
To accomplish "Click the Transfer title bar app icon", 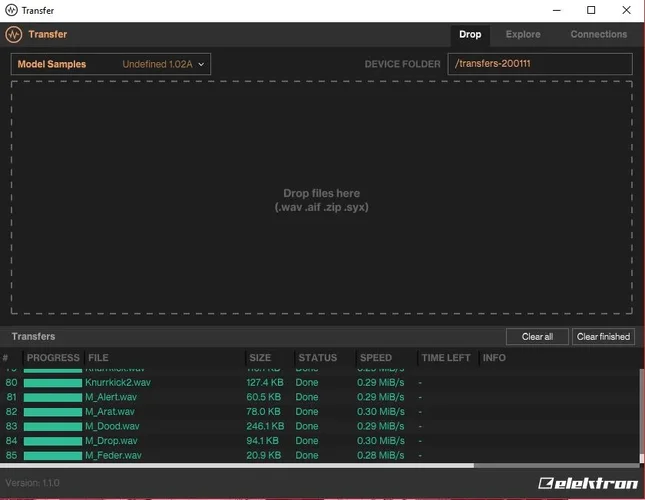I will coord(11,10).
